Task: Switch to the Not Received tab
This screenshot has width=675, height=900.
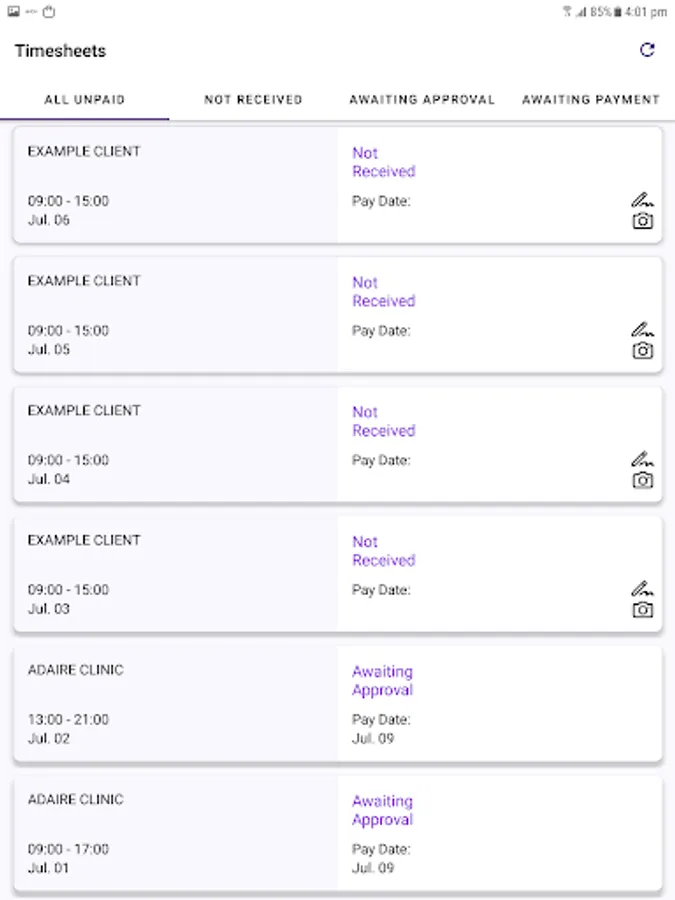Action: 253,100
